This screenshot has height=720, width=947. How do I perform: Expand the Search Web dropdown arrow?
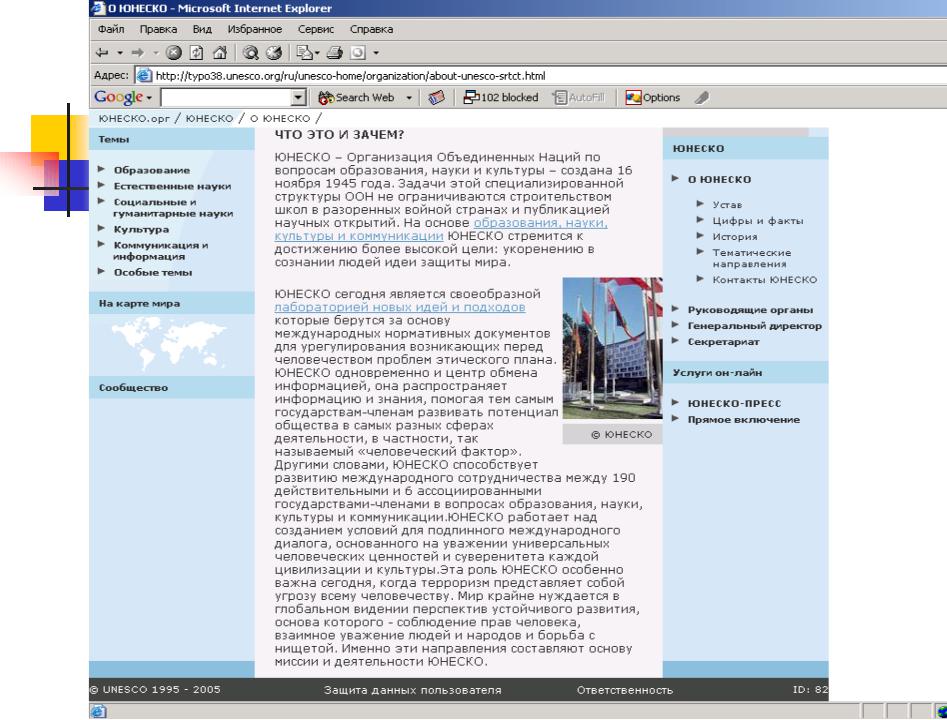point(409,97)
